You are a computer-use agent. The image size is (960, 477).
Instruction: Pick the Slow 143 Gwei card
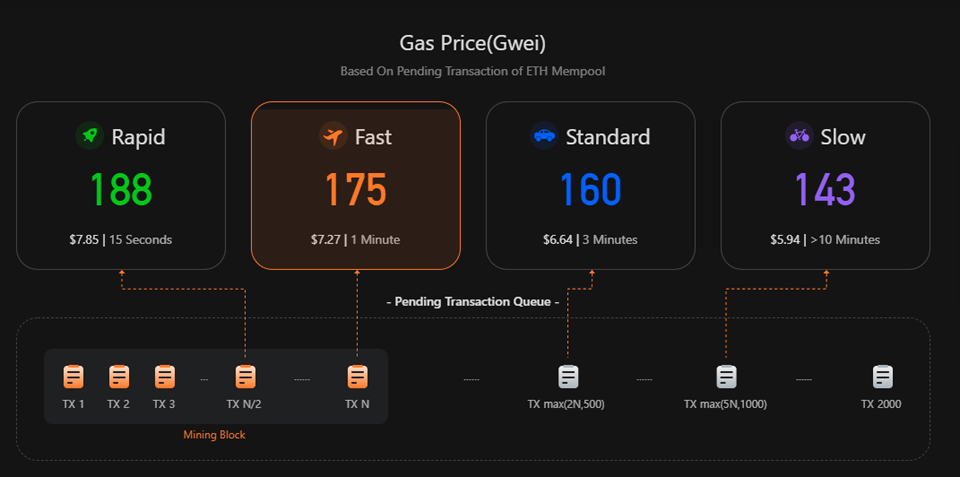tap(825, 185)
